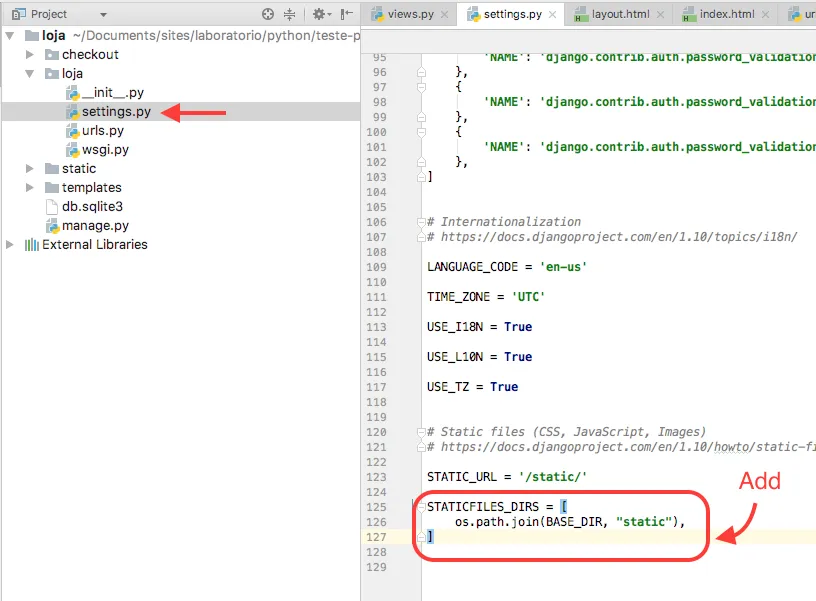The height and width of the screenshot is (601, 816).
Task: Close the settings.py tab
Action: [x=553, y=15]
